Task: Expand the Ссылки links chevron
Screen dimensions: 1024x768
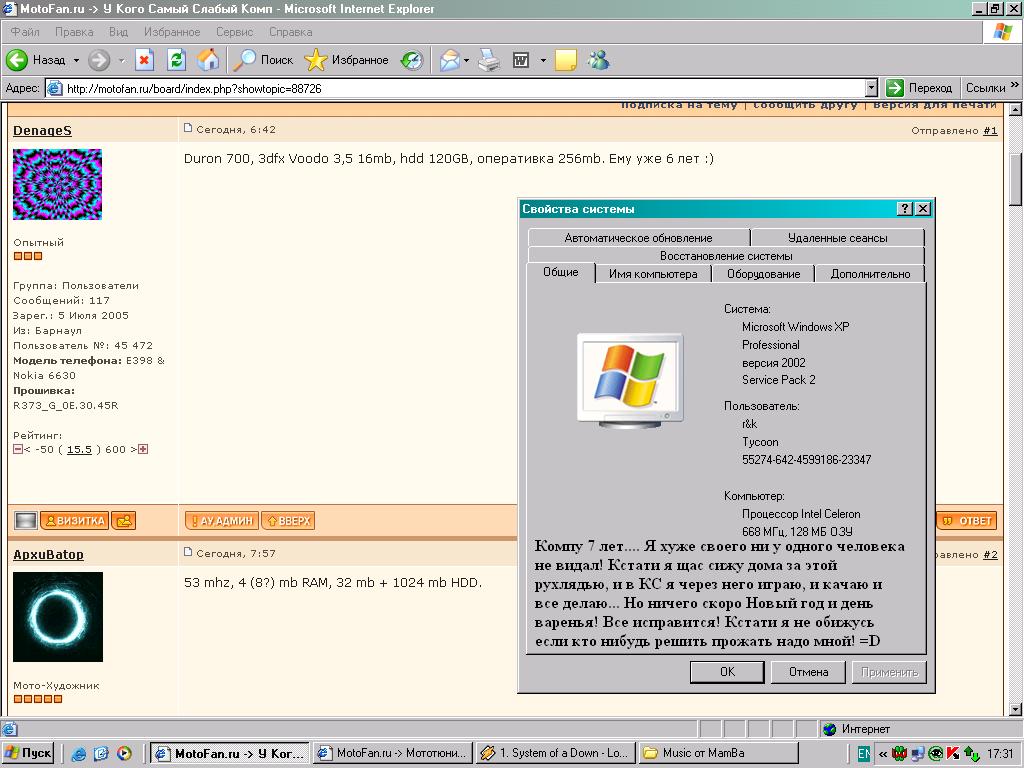Action: (1014, 85)
